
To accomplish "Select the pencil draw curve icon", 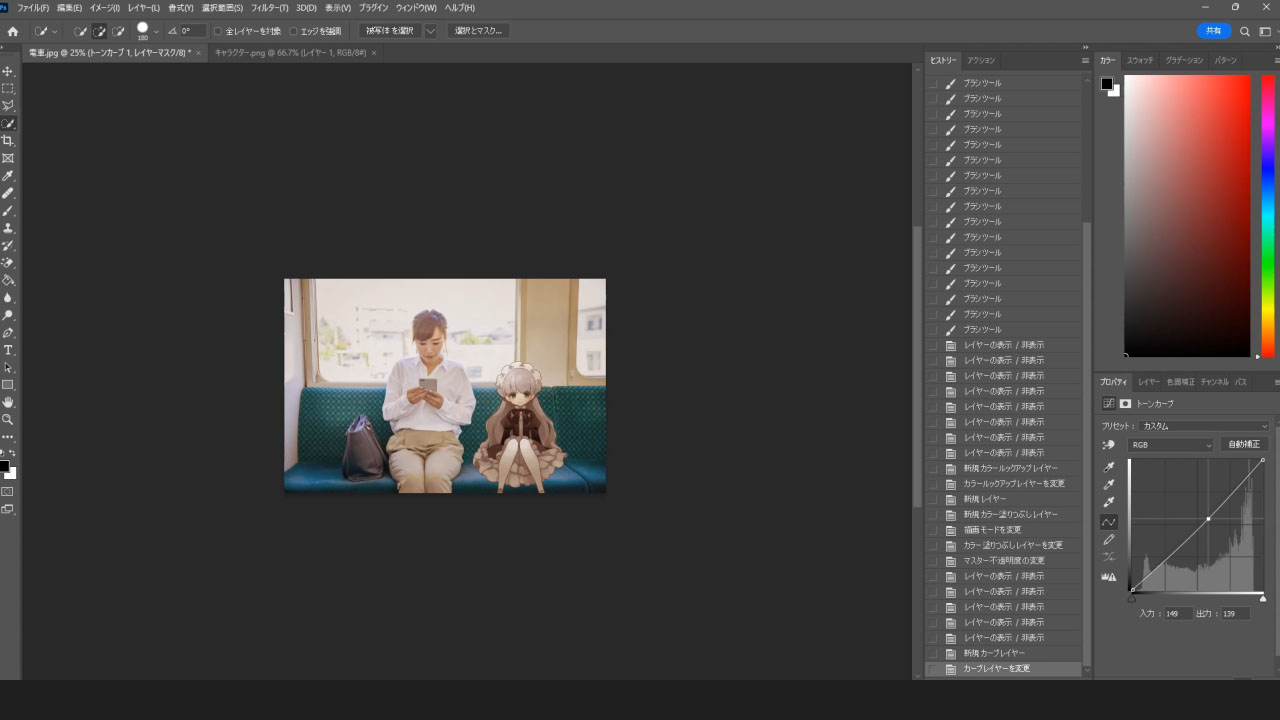I will 1108,540.
